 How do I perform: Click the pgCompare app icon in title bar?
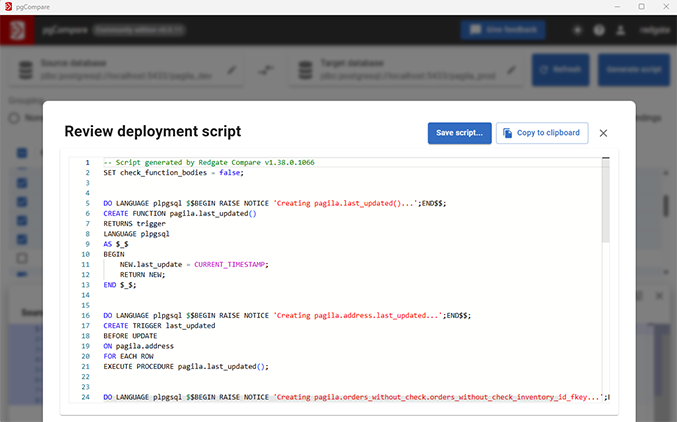[x=8, y=6]
